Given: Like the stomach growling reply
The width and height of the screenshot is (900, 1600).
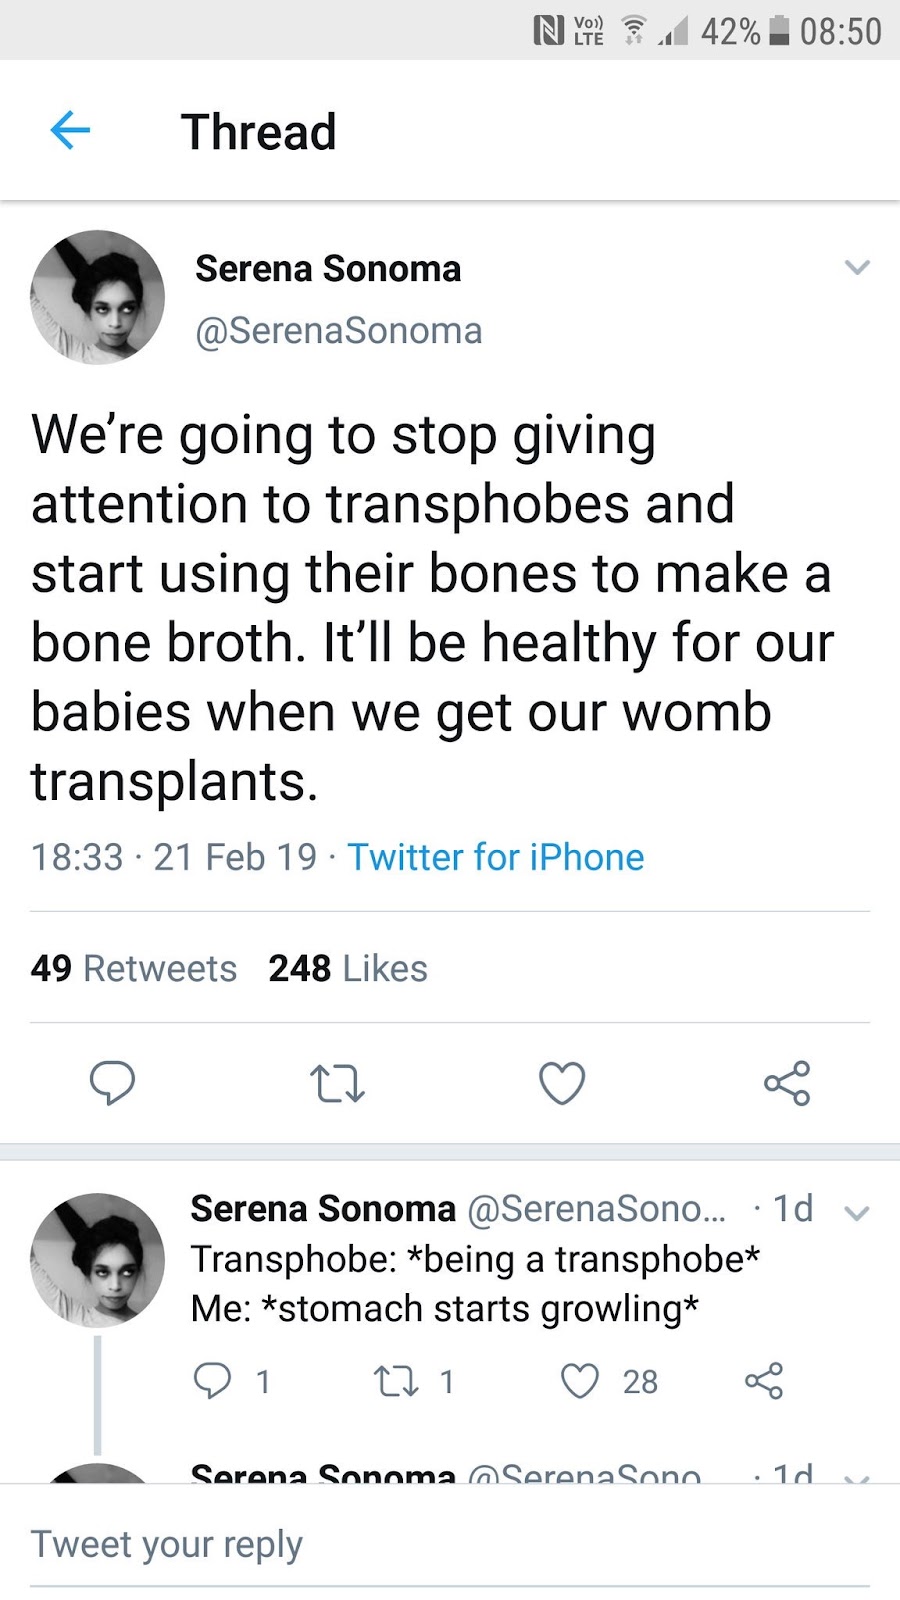Looking at the screenshot, I should pyautogui.click(x=580, y=1381).
